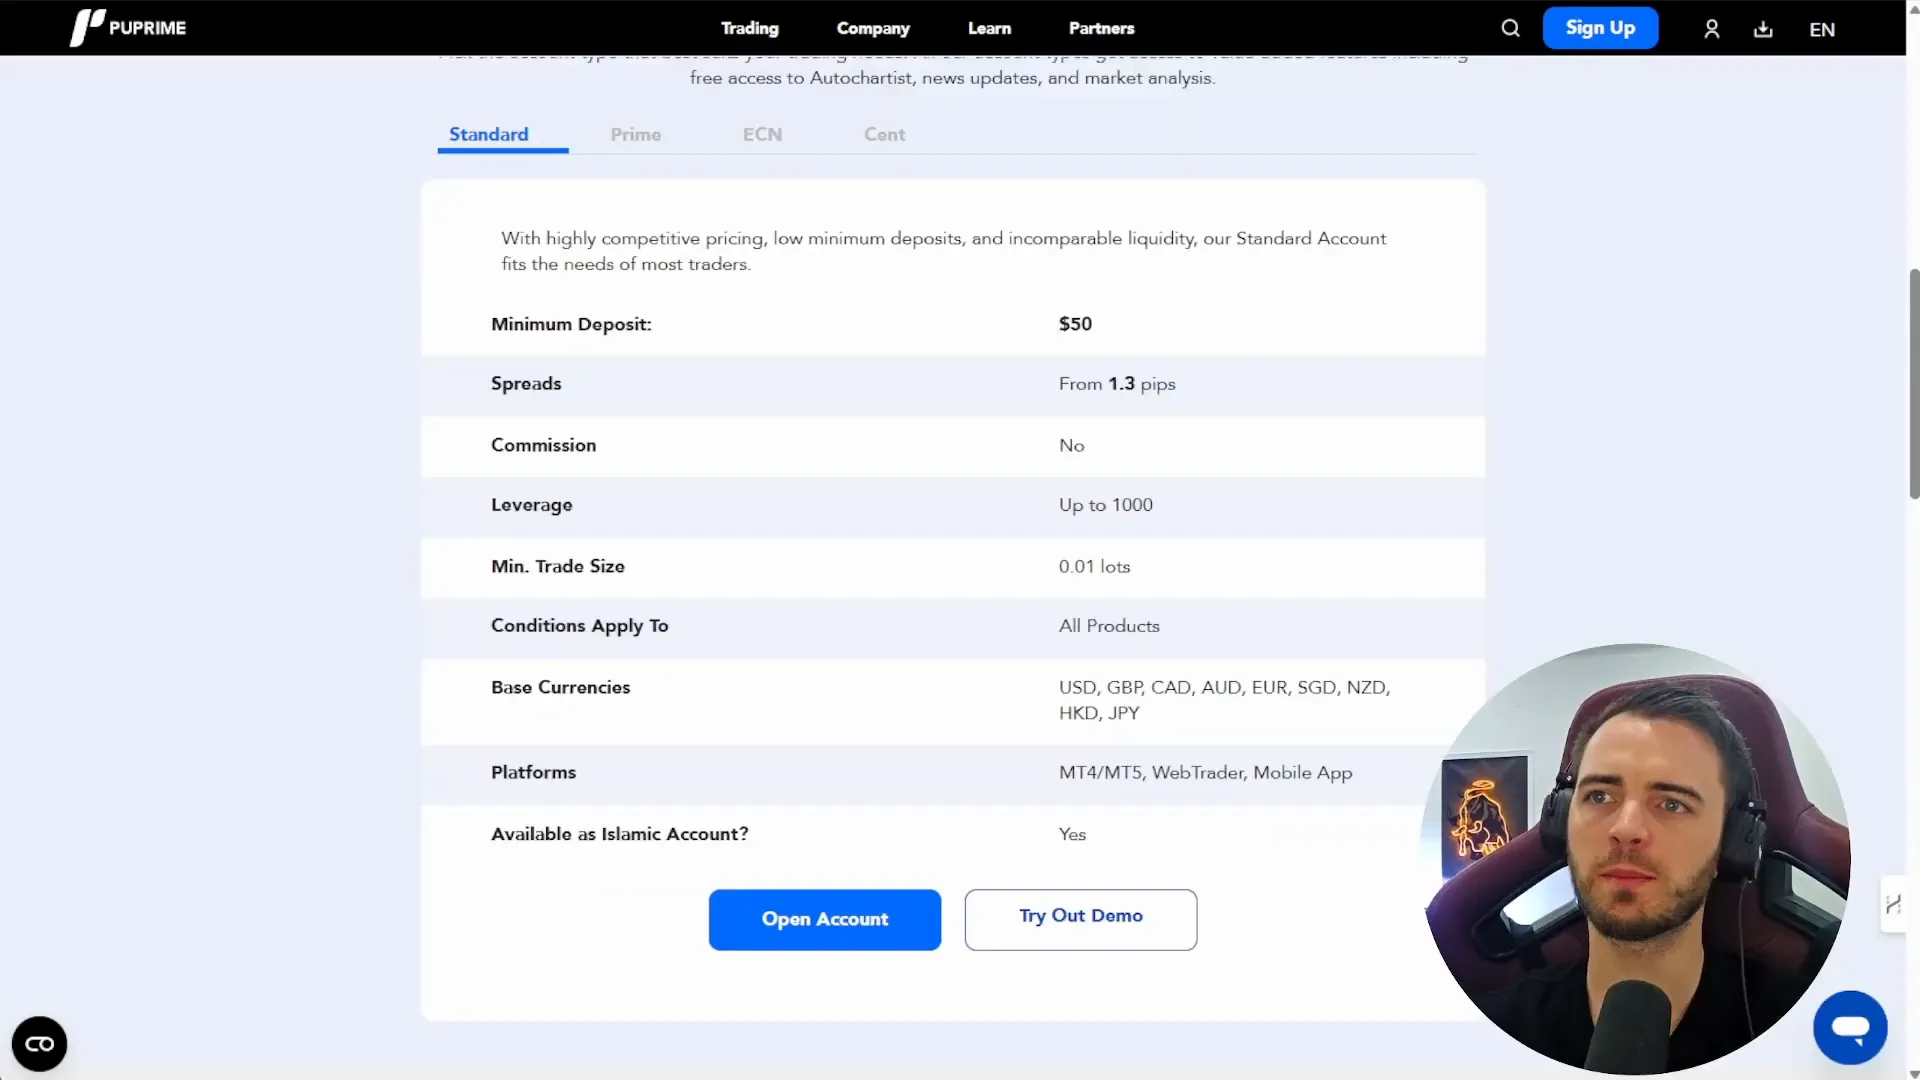
Task: Switch to the ECN account tab
Action: (762, 134)
